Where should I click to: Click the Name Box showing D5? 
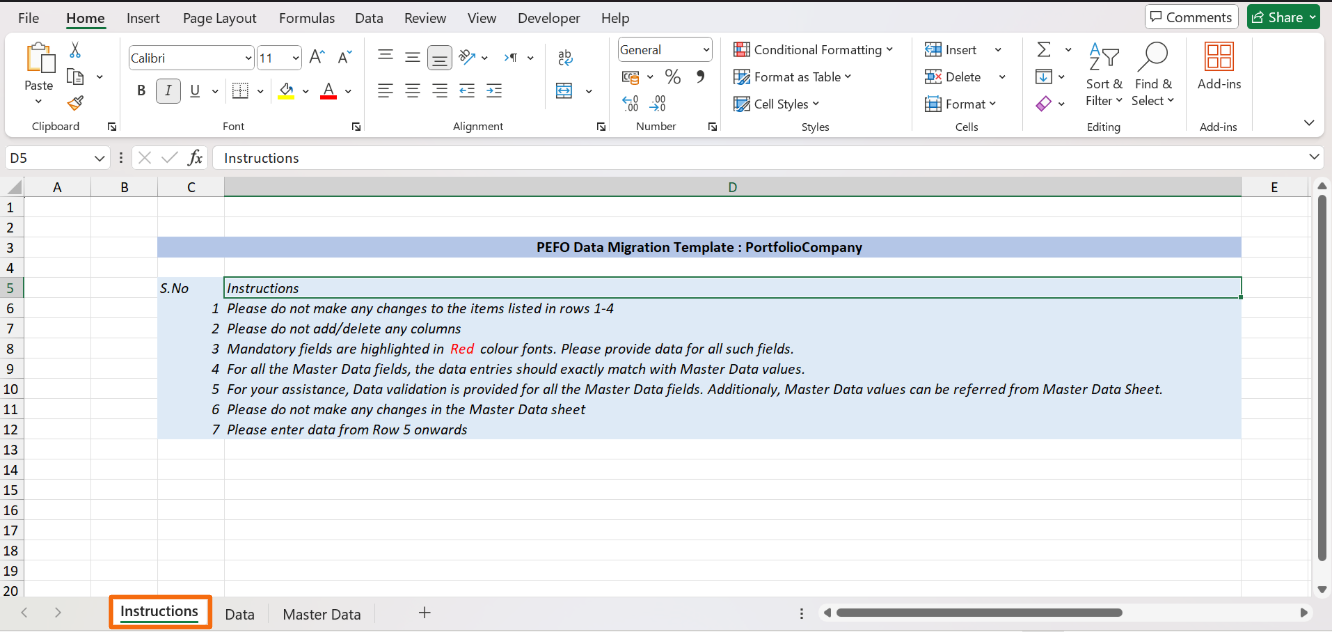pos(48,158)
